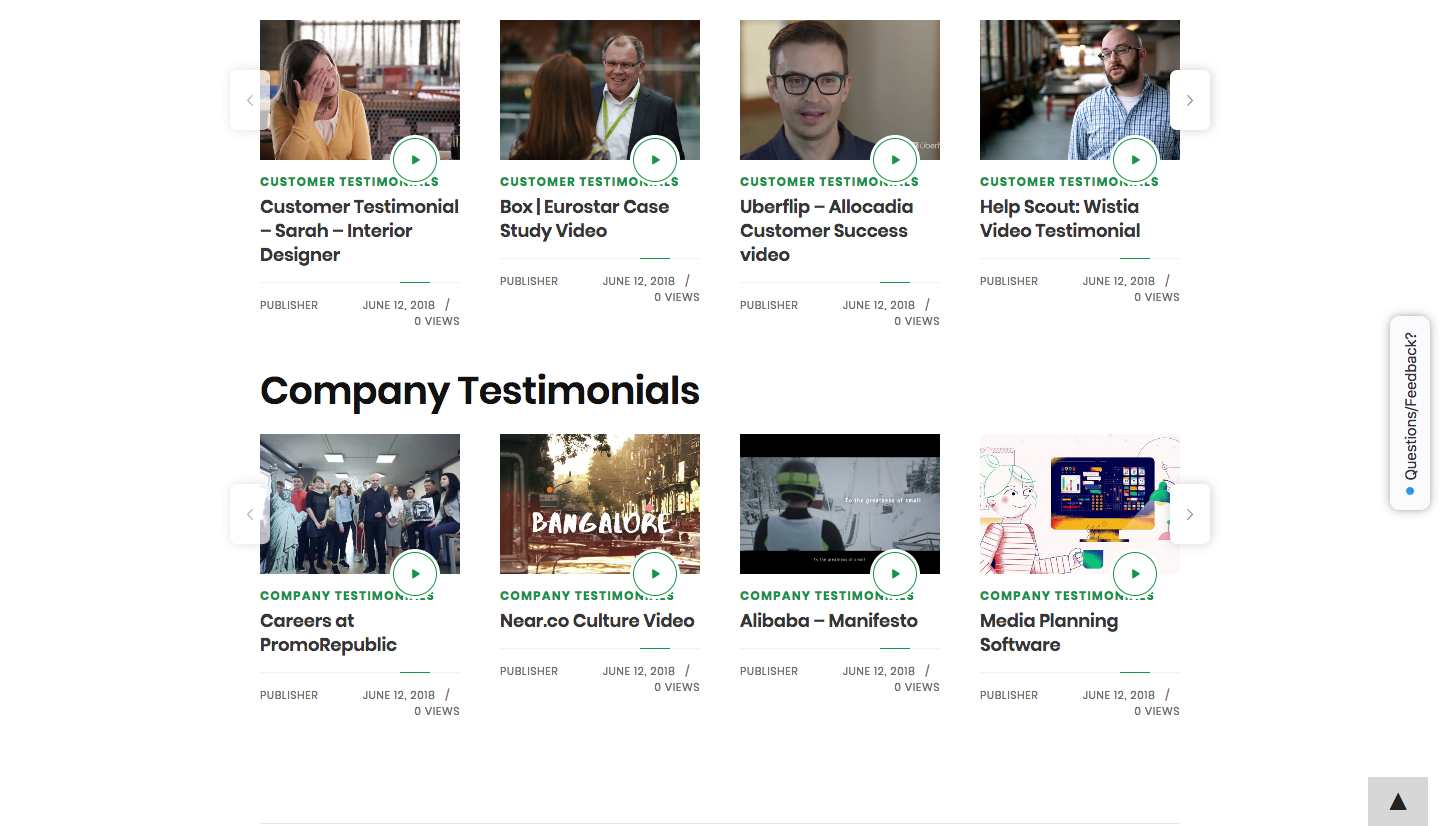This screenshot has width=1440, height=826.
Task: Click Publisher under Sarah Interior Designer video
Action: tap(289, 305)
